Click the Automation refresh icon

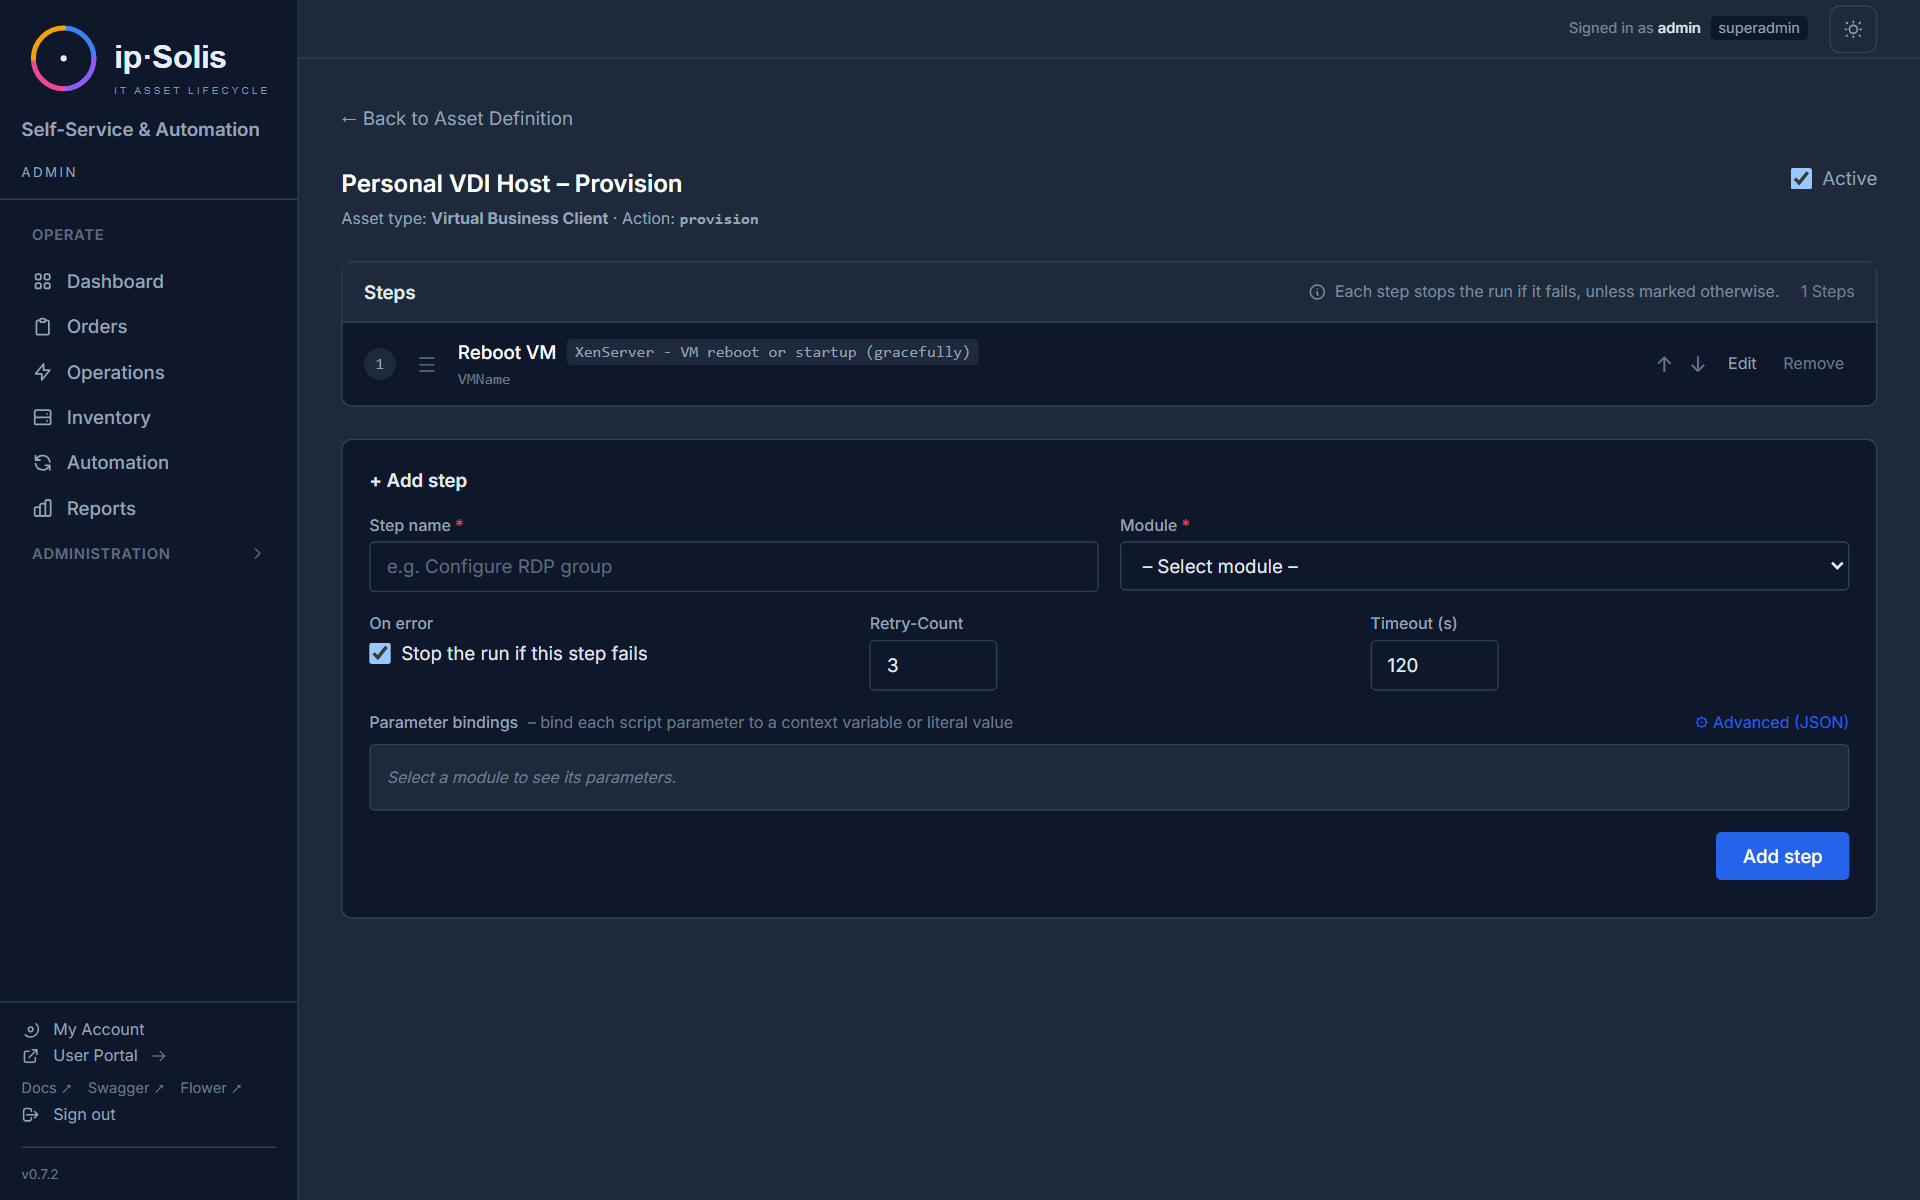click(x=42, y=463)
